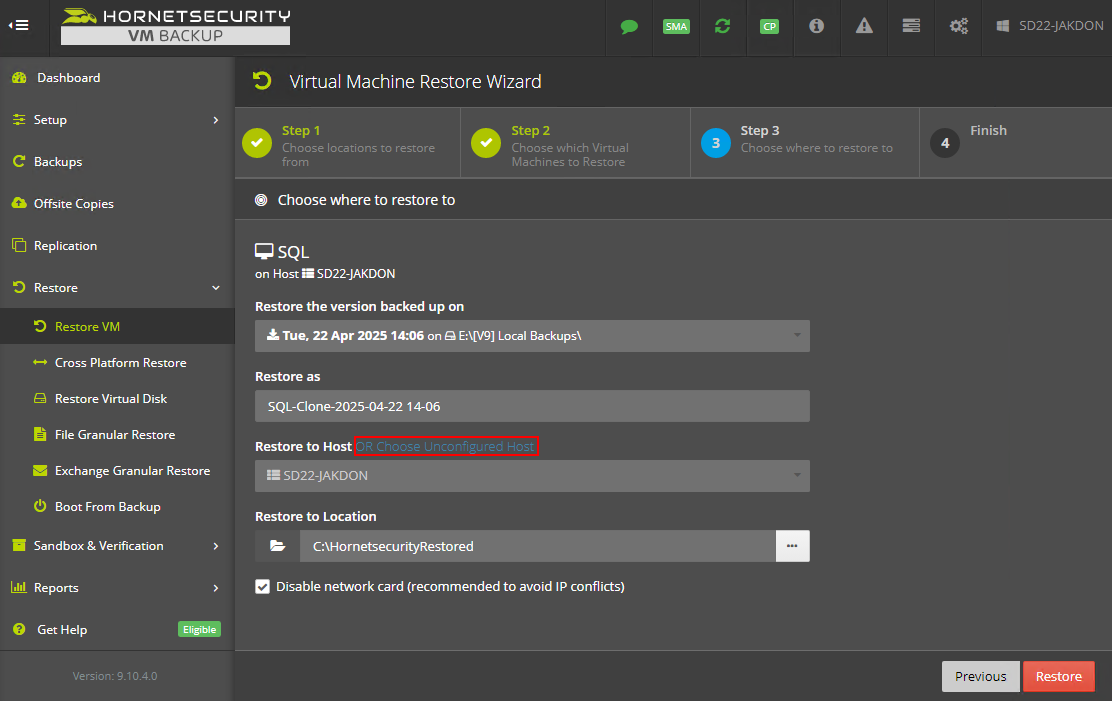
Task: Select the Finish wizard step
Action: pyautogui.click(x=1016, y=143)
